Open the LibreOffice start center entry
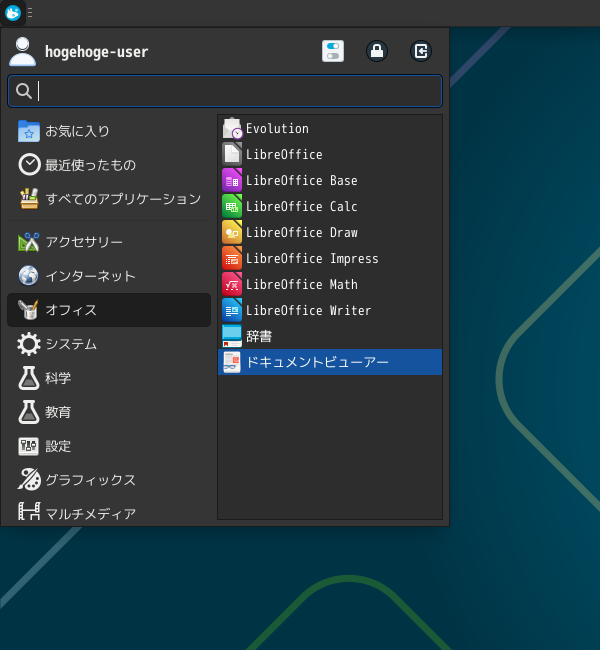Viewport: 600px width, 650px height. tap(284, 155)
